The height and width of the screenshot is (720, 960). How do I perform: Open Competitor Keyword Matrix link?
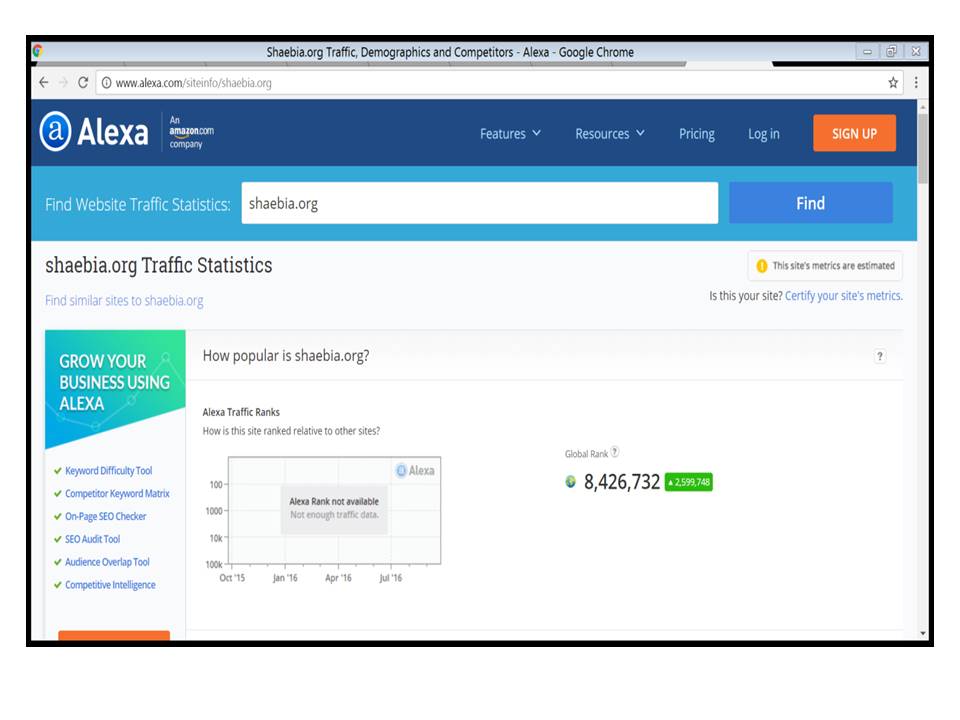coord(117,493)
